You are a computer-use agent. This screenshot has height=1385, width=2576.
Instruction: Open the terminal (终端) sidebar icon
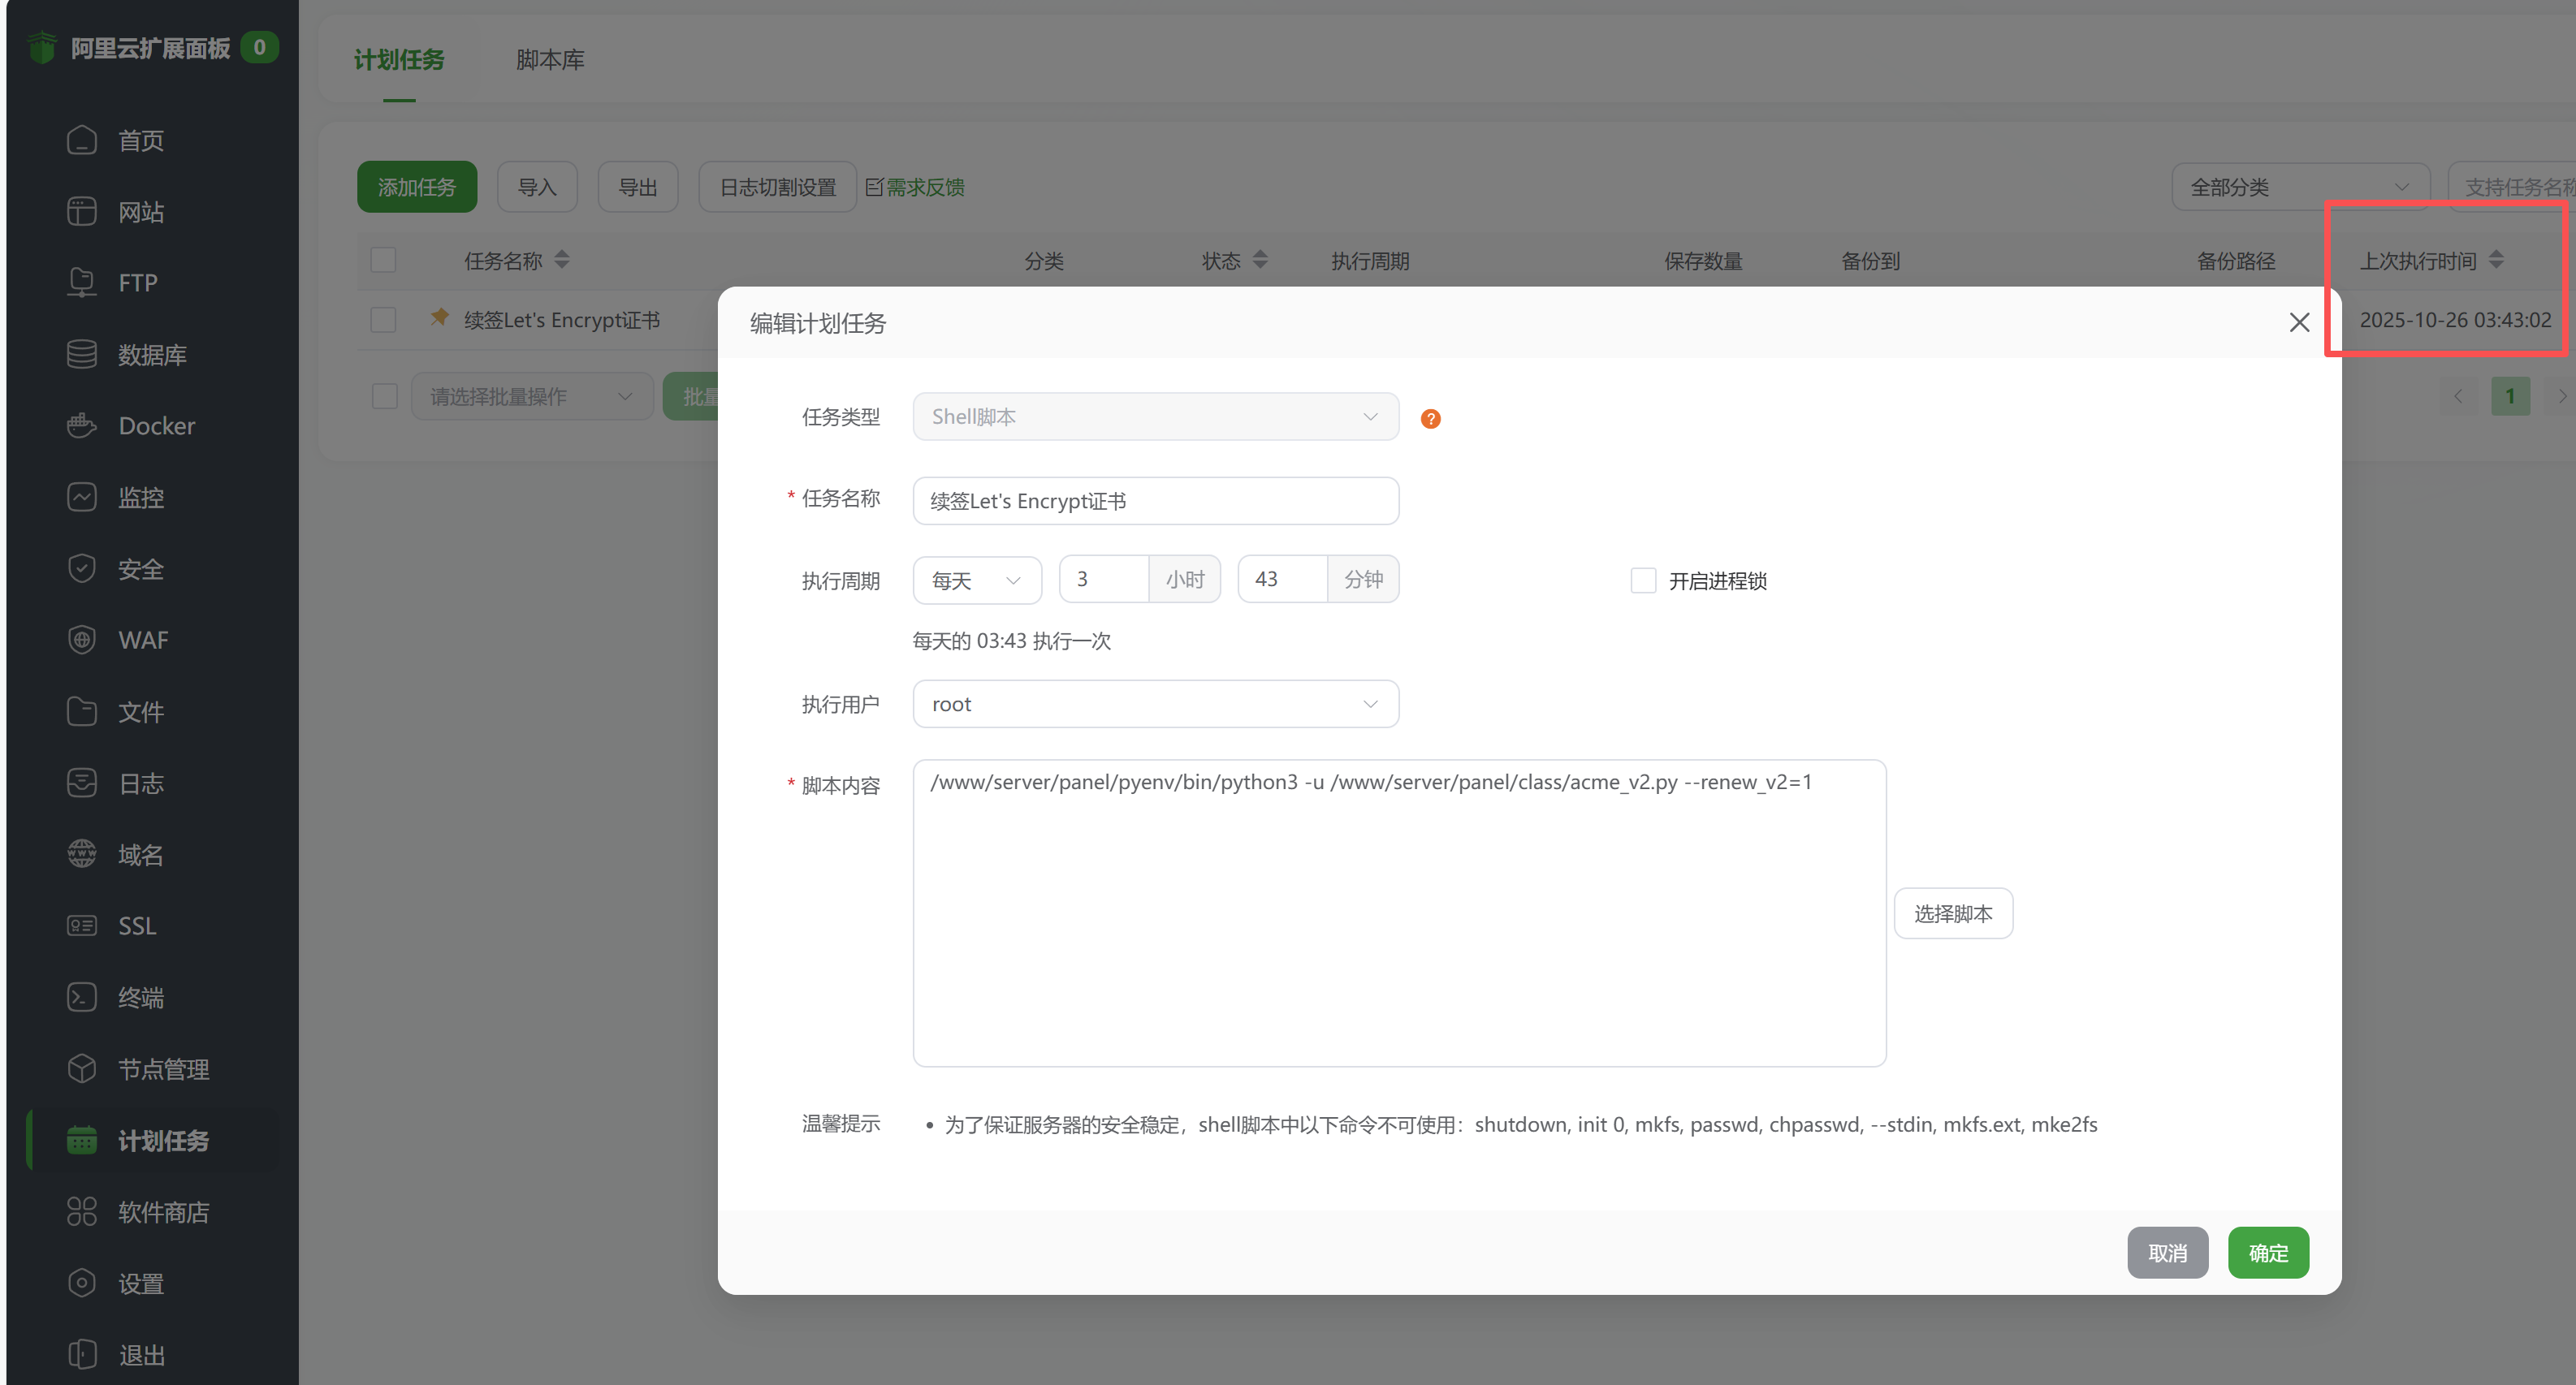pyautogui.click(x=82, y=997)
